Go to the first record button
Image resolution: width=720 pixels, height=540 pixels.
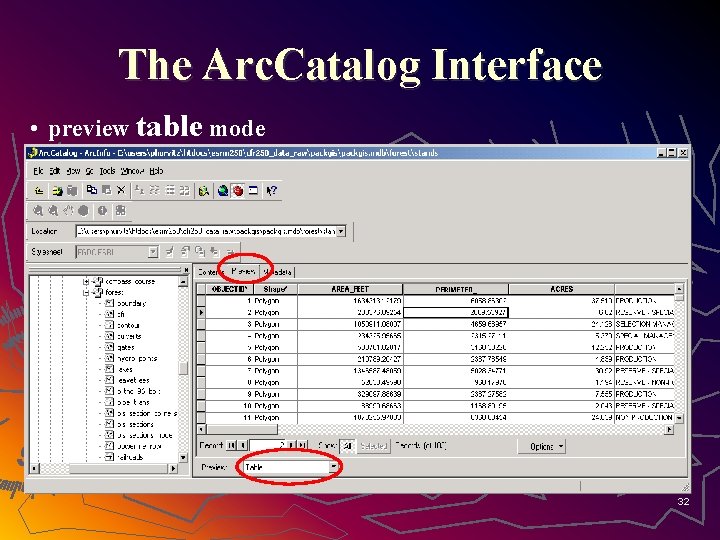click(231, 445)
